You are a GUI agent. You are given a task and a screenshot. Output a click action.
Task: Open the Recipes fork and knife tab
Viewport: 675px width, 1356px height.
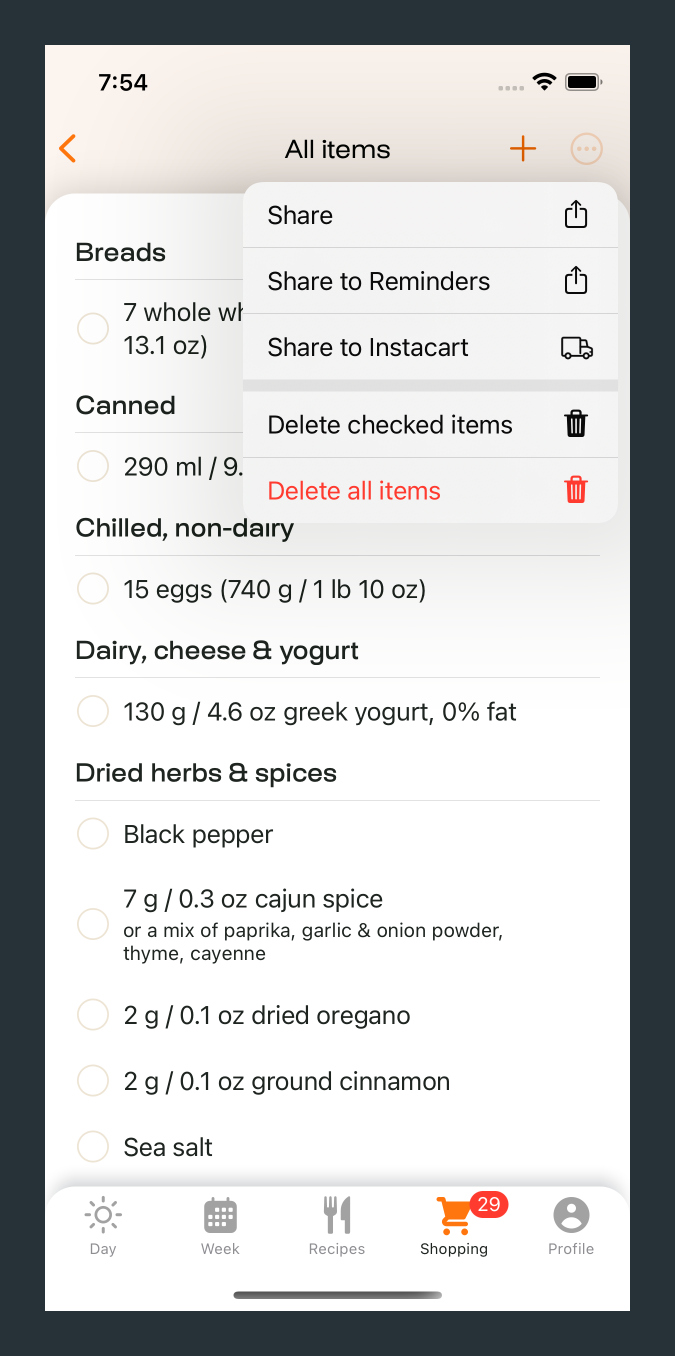click(337, 1225)
